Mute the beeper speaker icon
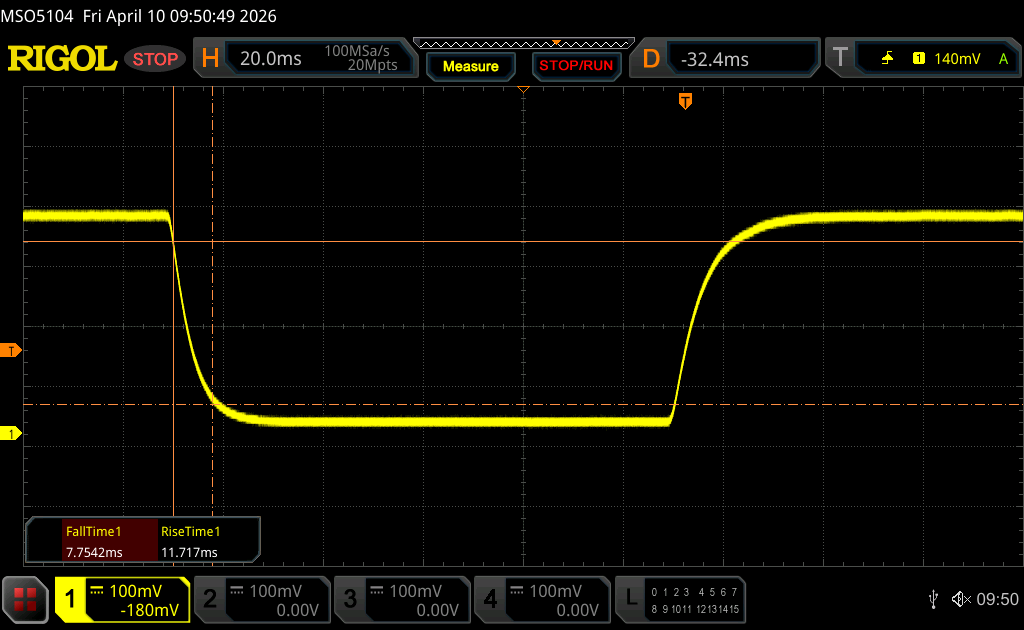This screenshot has width=1024, height=630. pos(960,599)
